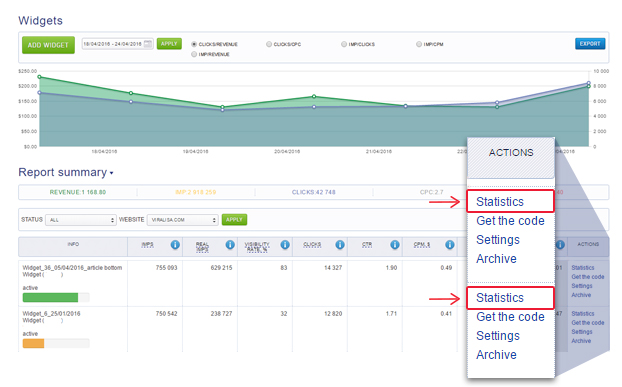Click the blue EXPORT button
This screenshot has width=622, height=387.
590,44
